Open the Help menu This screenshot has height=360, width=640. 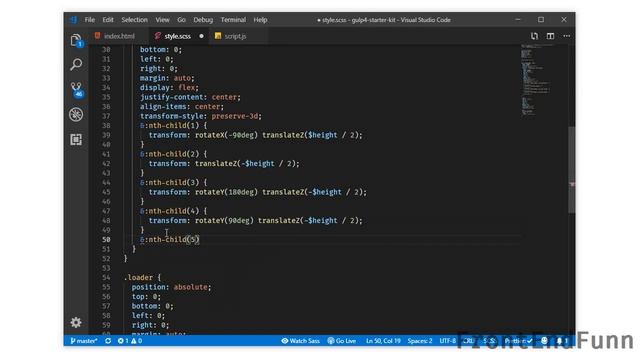260,20
